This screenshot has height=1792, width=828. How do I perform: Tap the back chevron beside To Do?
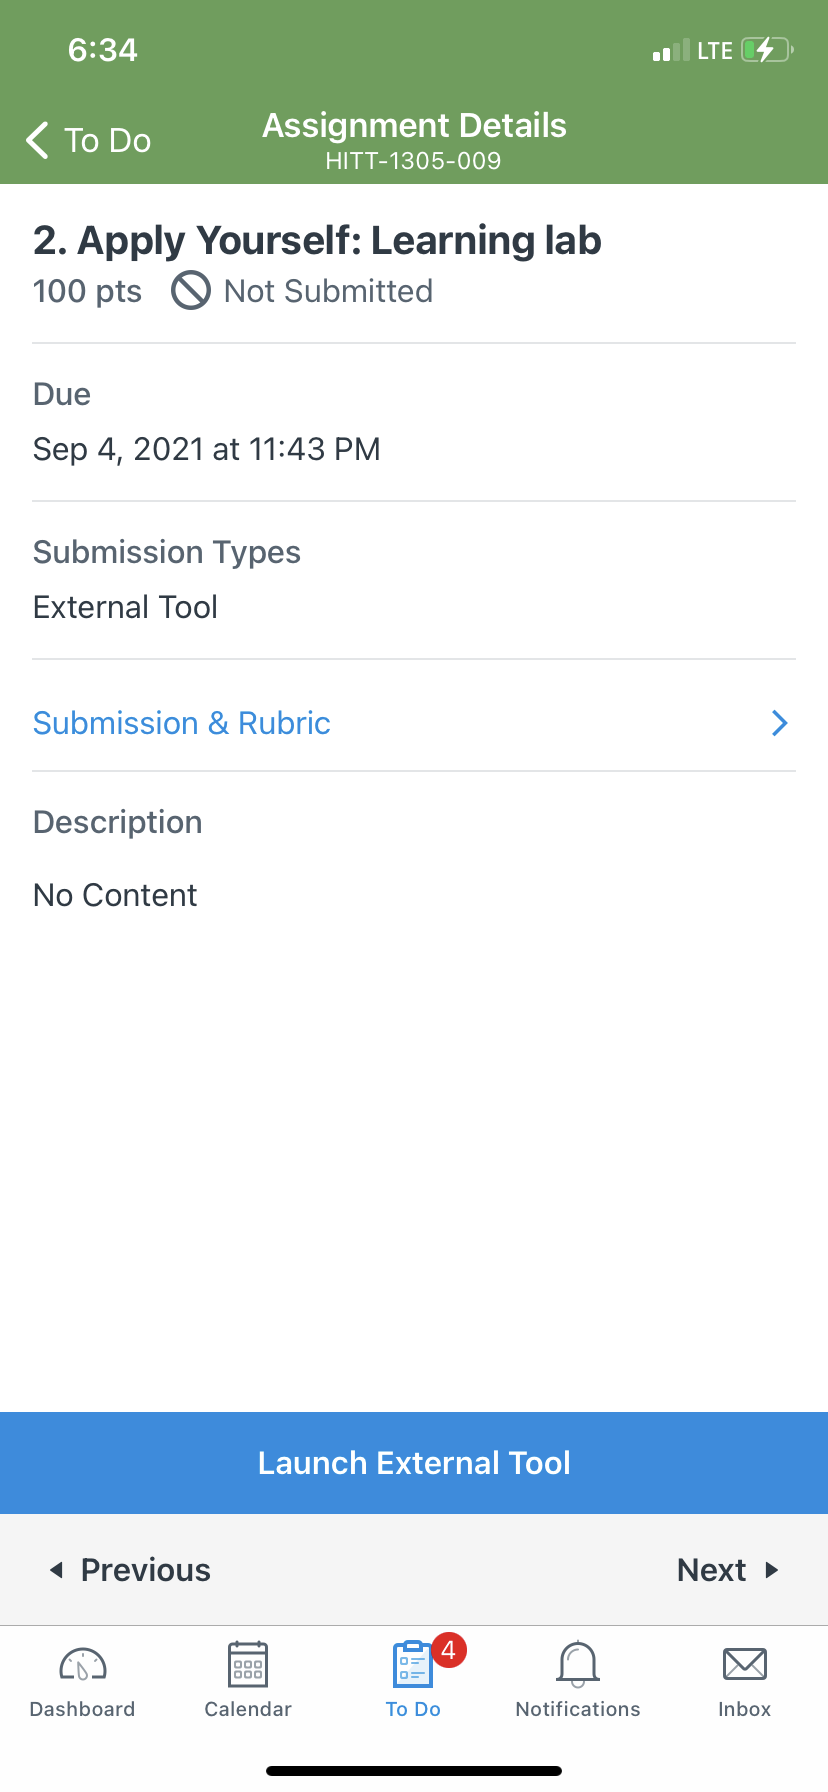38,140
